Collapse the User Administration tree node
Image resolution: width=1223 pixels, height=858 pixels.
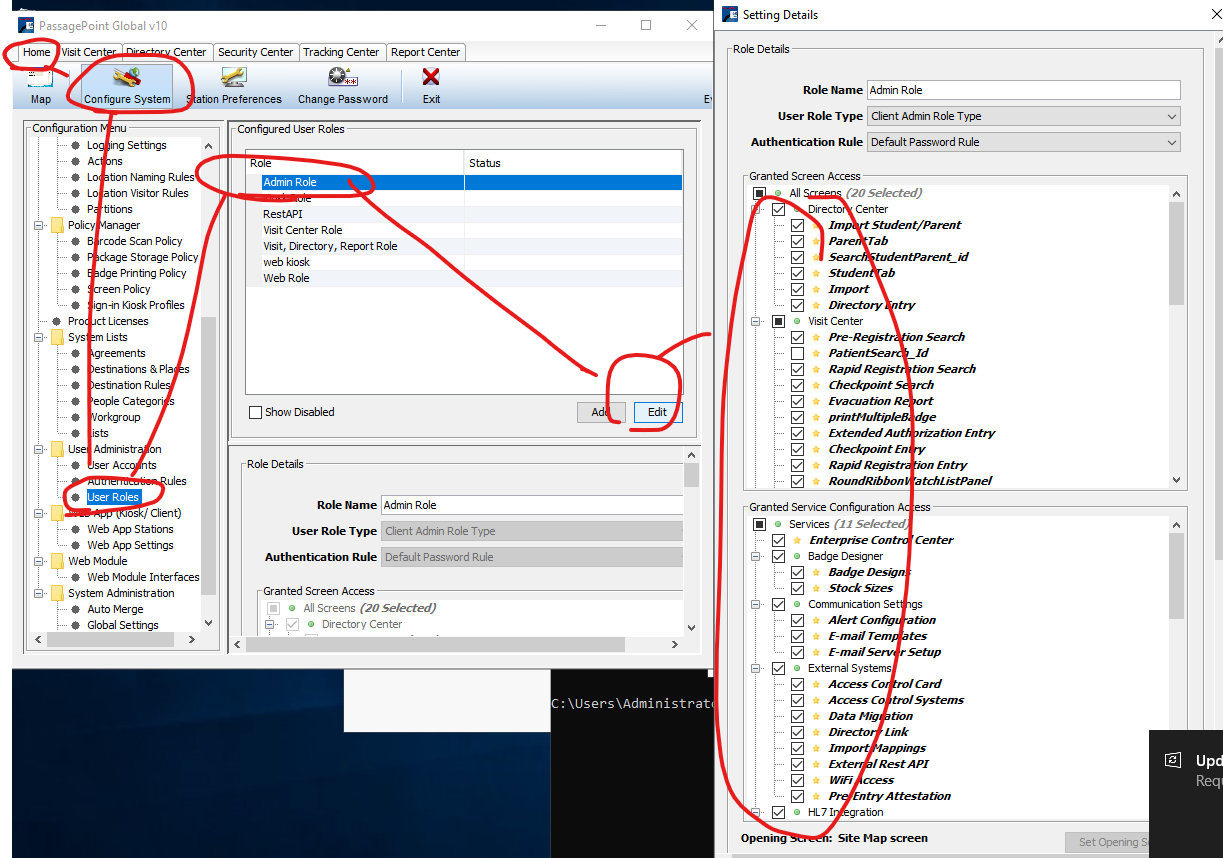(40, 449)
